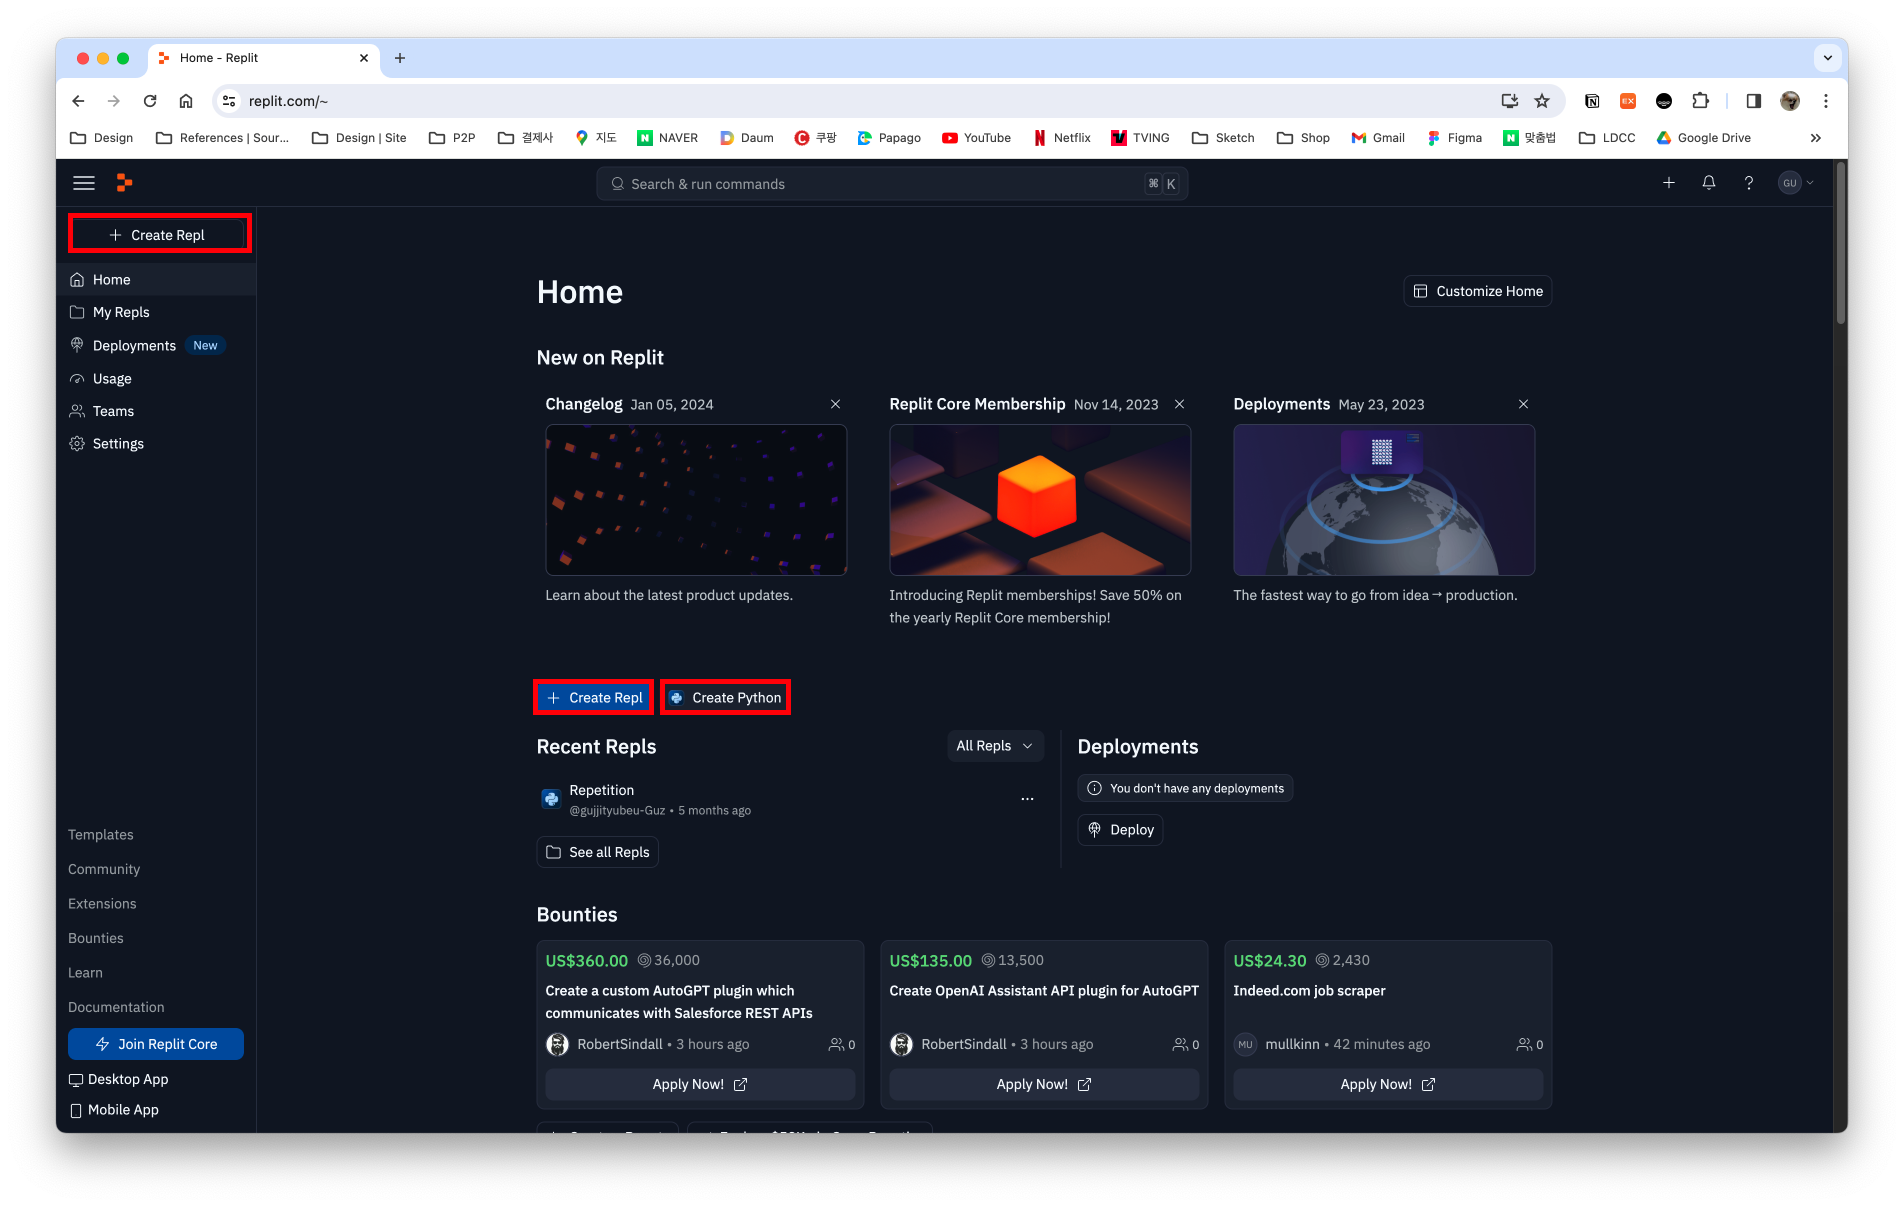Open Create OpenAI Assistant API plugin bounty

coord(1044,991)
